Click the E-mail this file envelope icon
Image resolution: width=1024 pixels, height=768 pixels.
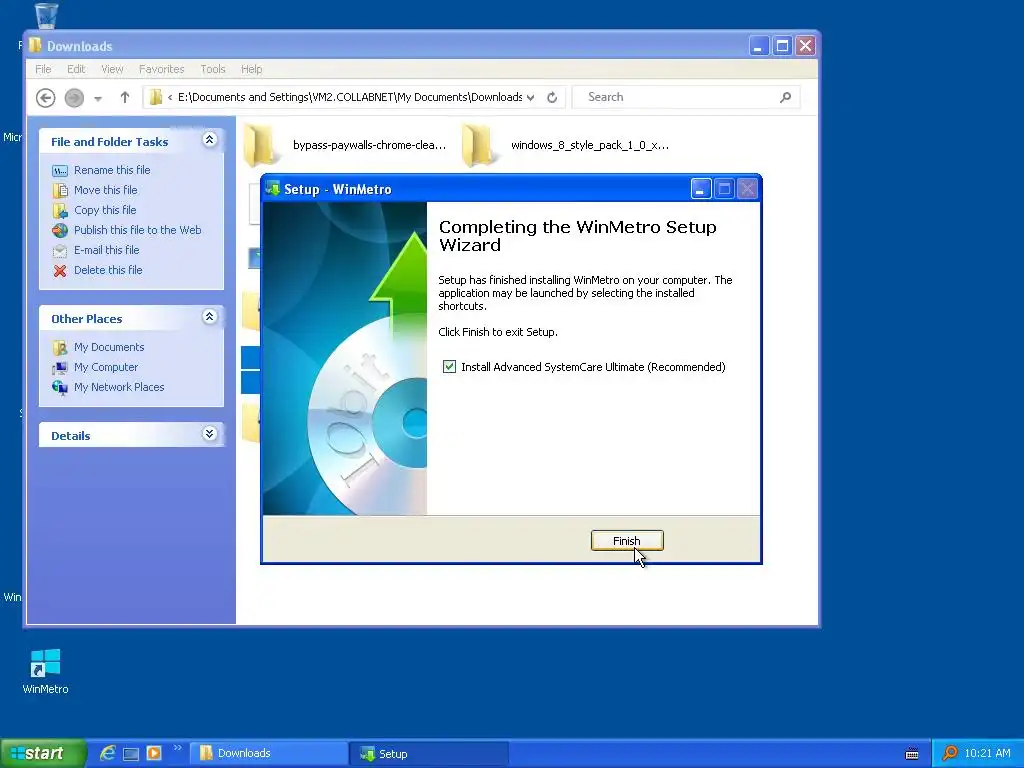pyautogui.click(x=59, y=251)
